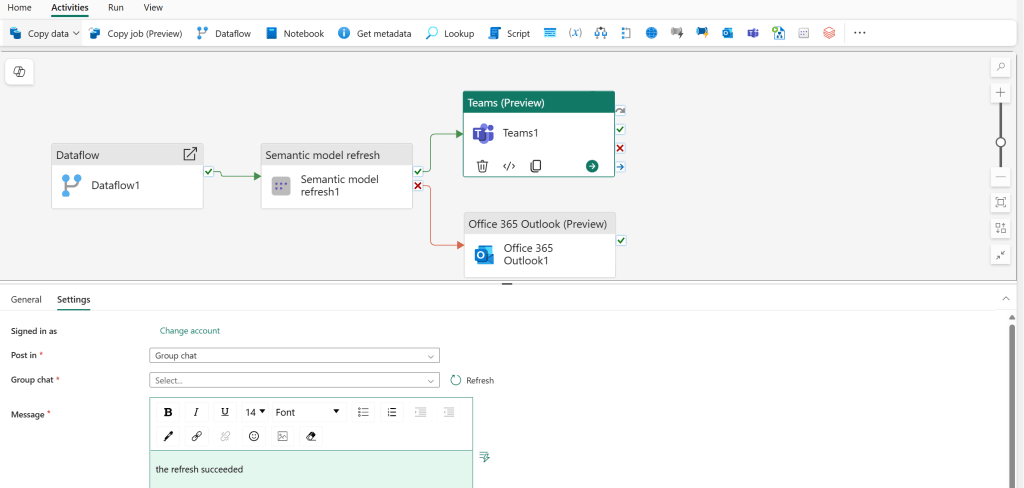Add a Semantic model refresh activity from the toolbar
Screen dimensions: 1024x488
click(x=804, y=33)
